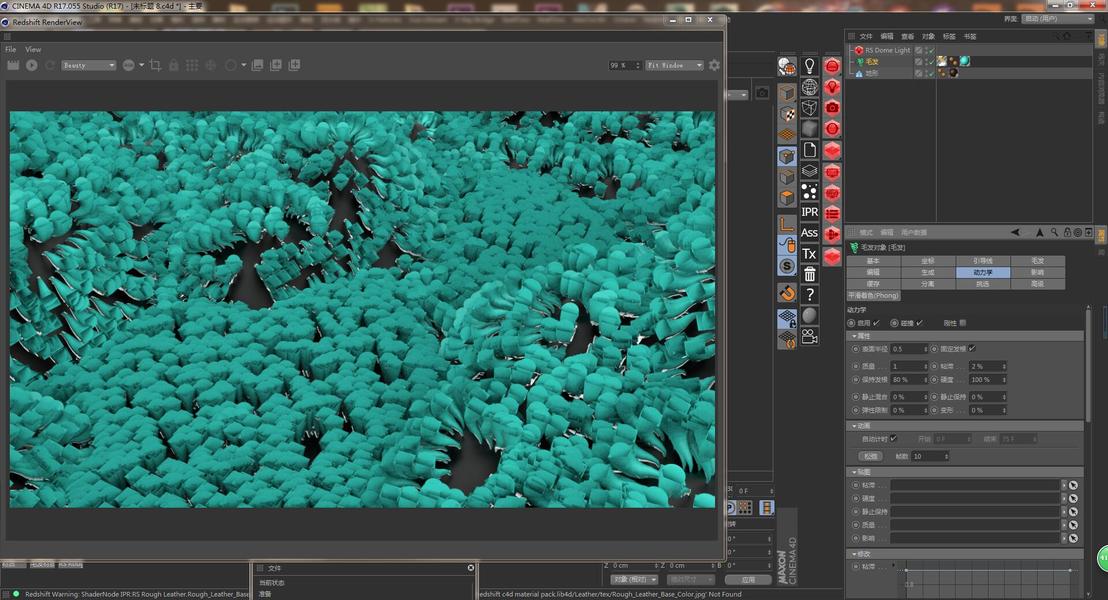
Task: Toggle the auto-time checkbox in the animation section
Action: 893,439
